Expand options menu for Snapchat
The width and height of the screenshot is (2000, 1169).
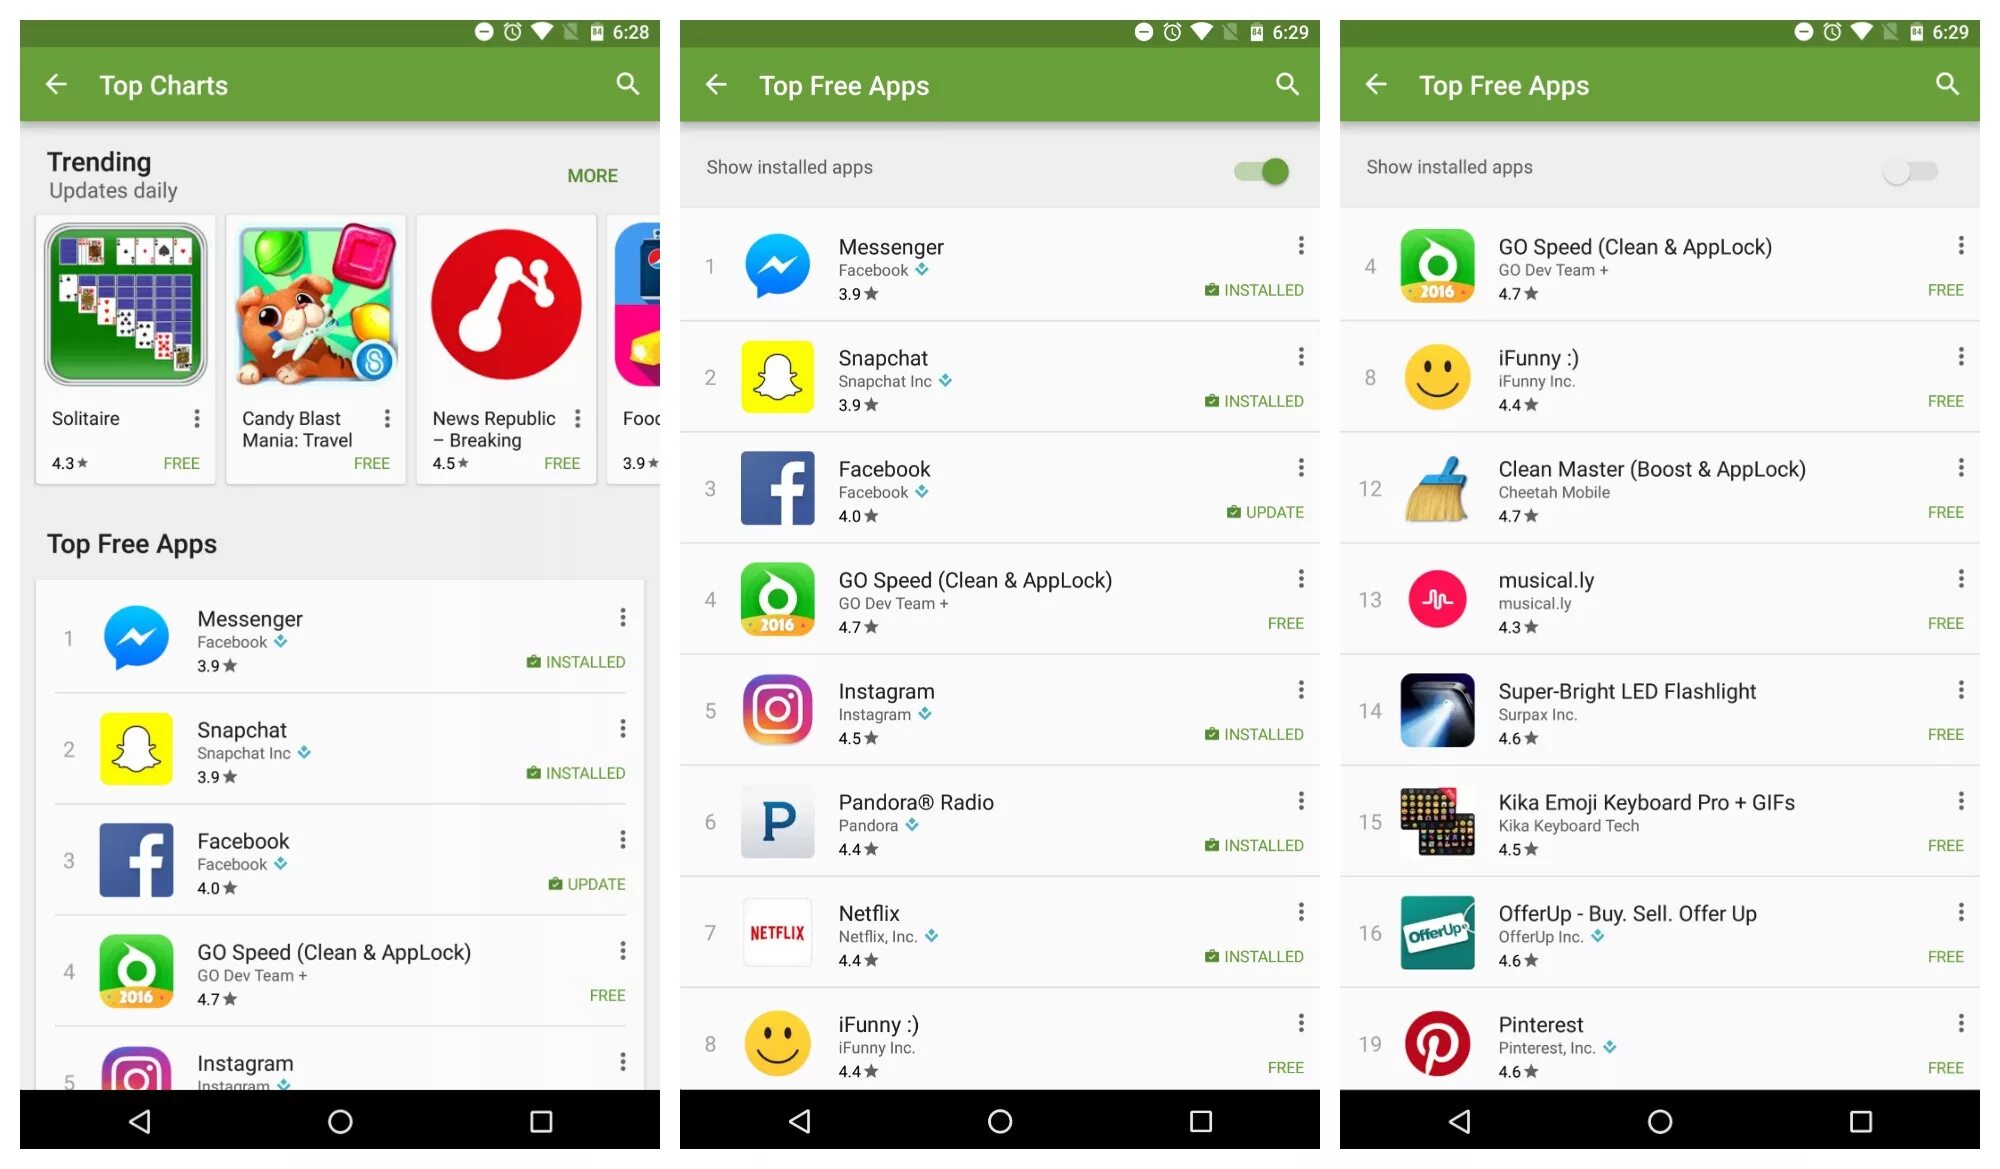(1296, 353)
